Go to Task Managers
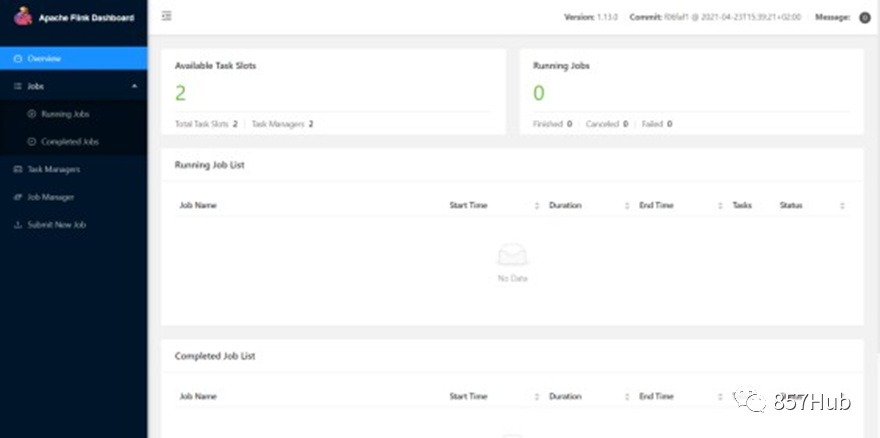The width and height of the screenshot is (880, 438). tap(74, 169)
